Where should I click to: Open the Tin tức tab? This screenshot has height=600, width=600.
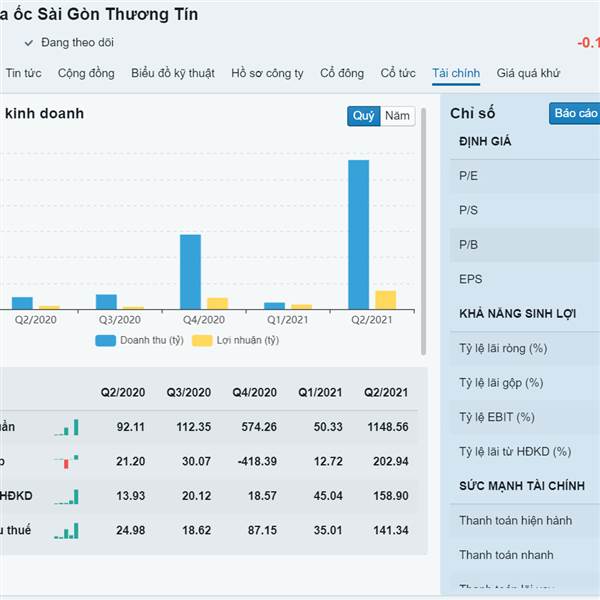[x=23, y=73]
